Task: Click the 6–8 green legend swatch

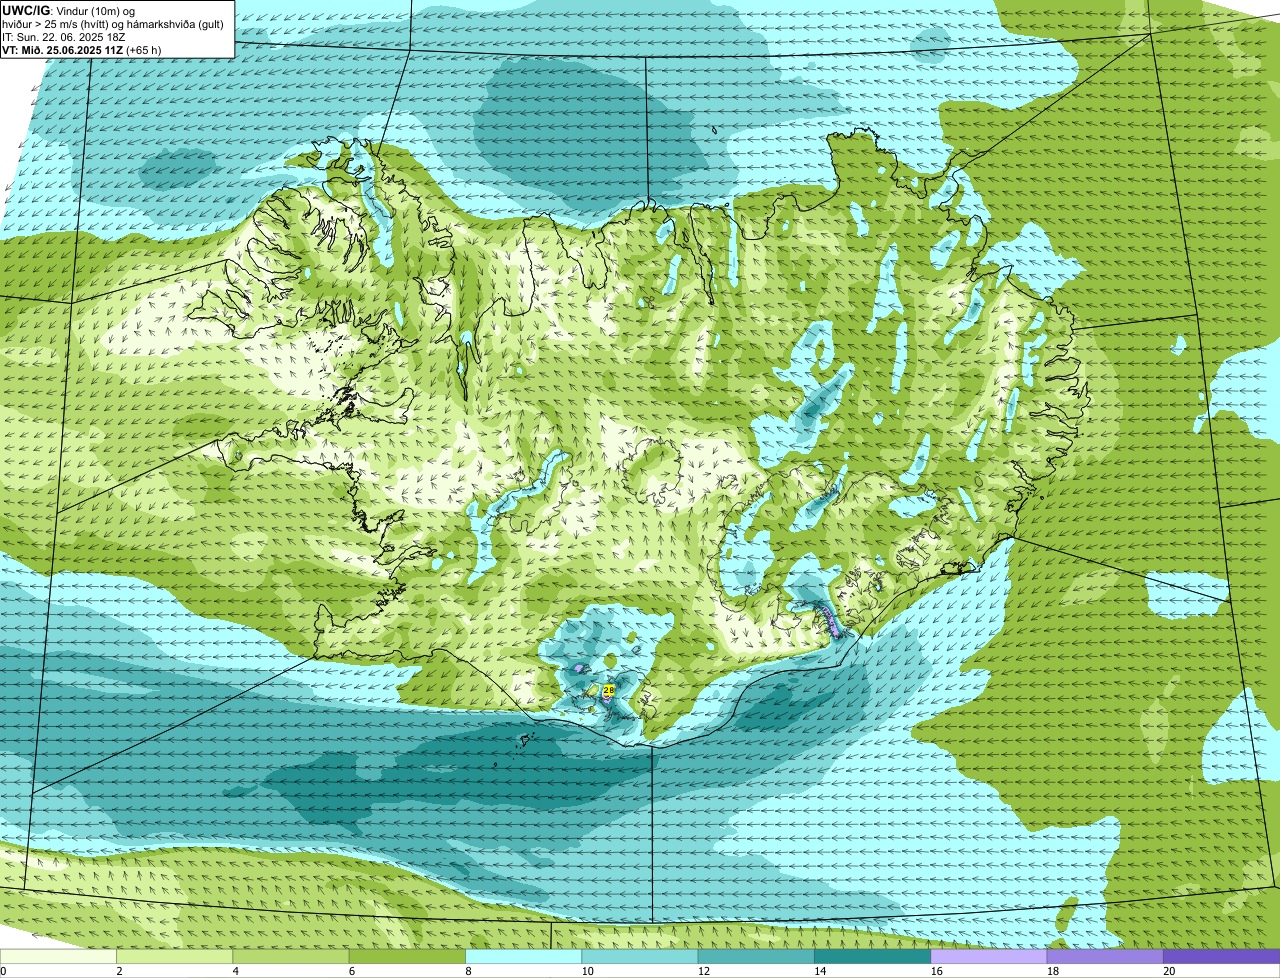Action: 407,957
